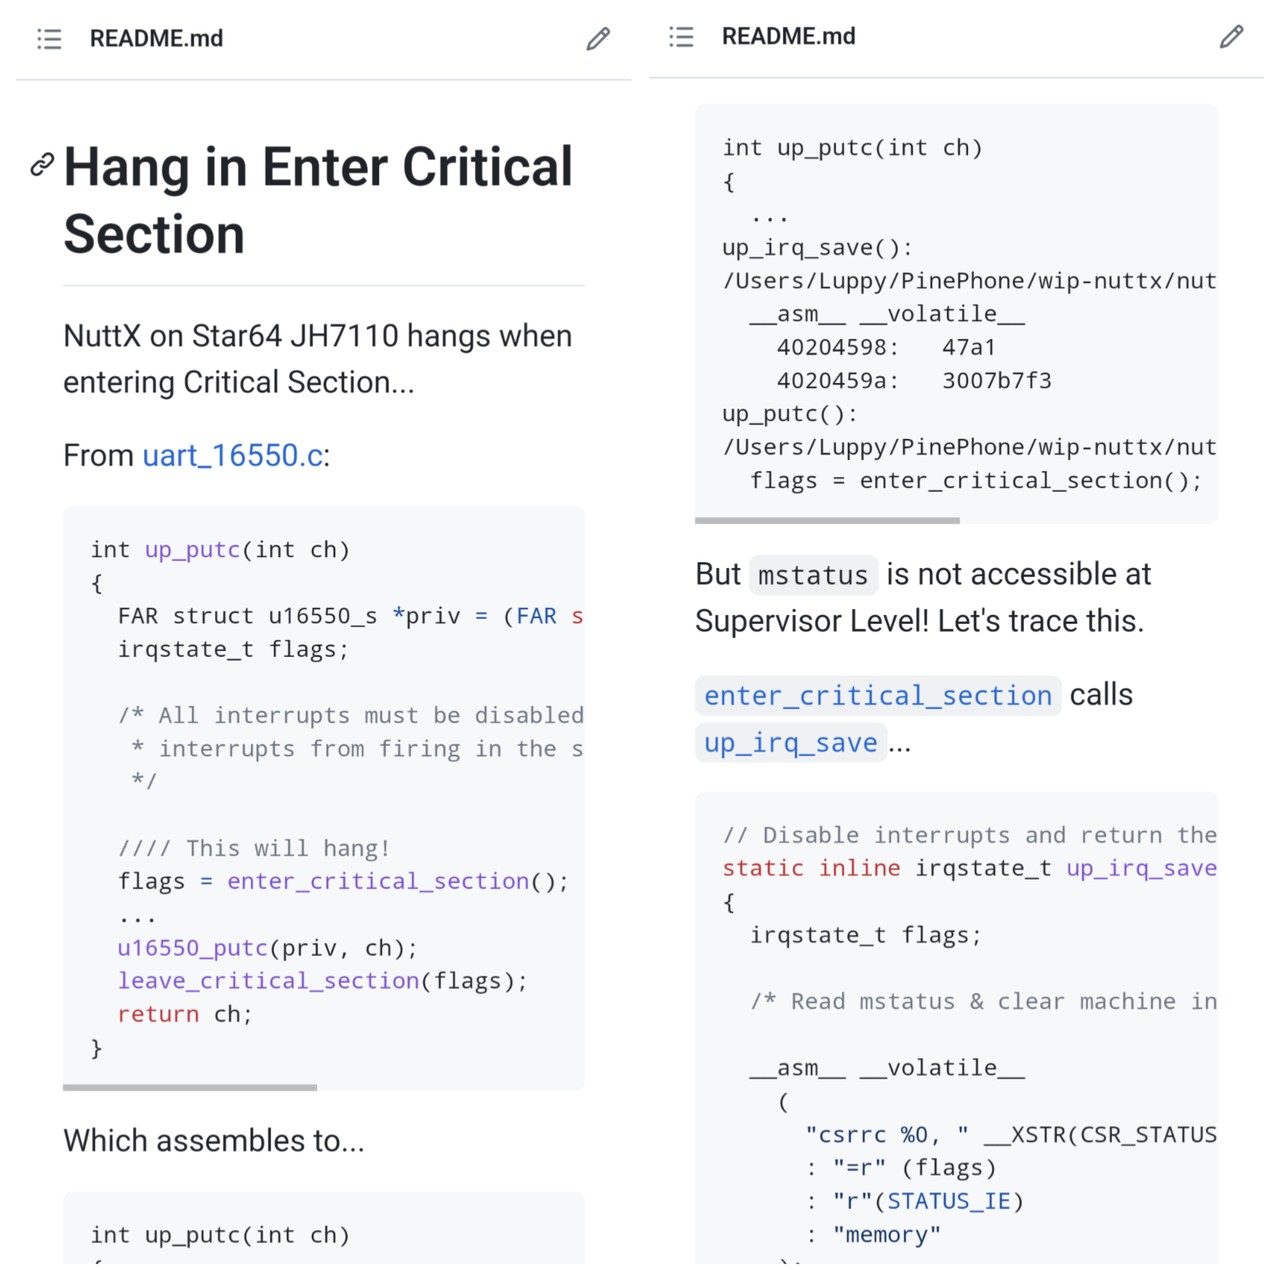Viewport: 1280px width, 1280px height.
Task: Open the inline up_irq_save link below "calls"
Action: click(790, 742)
